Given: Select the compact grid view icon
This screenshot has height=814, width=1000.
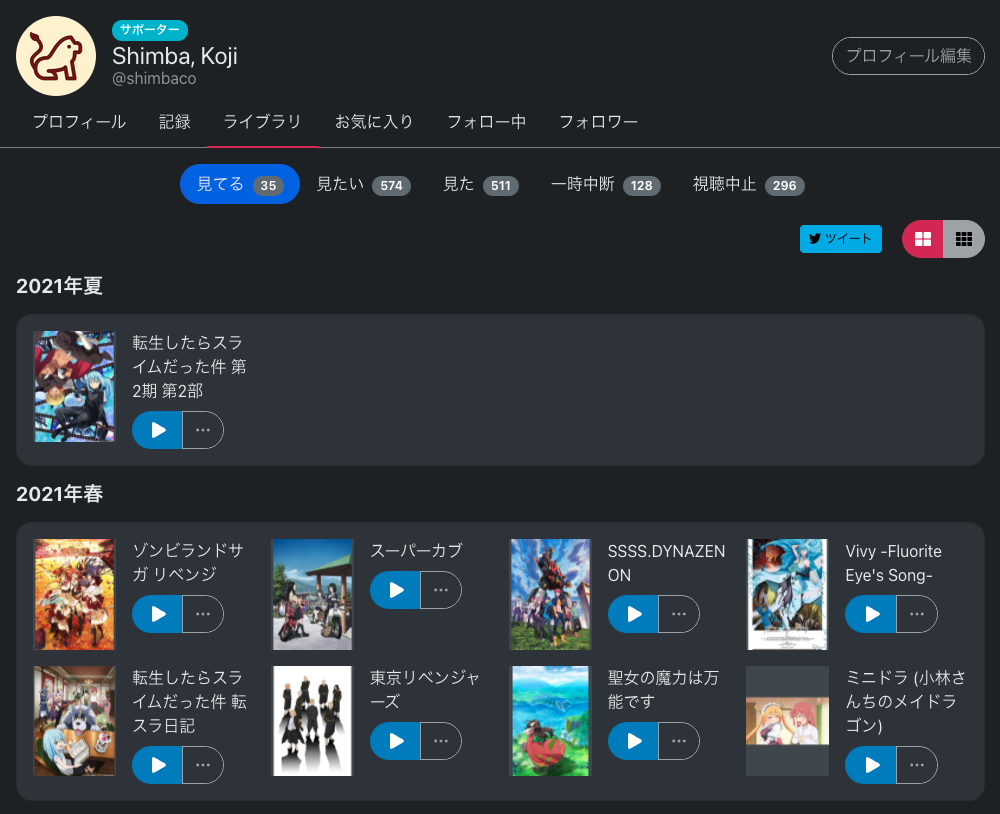Looking at the screenshot, I should click(x=964, y=239).
